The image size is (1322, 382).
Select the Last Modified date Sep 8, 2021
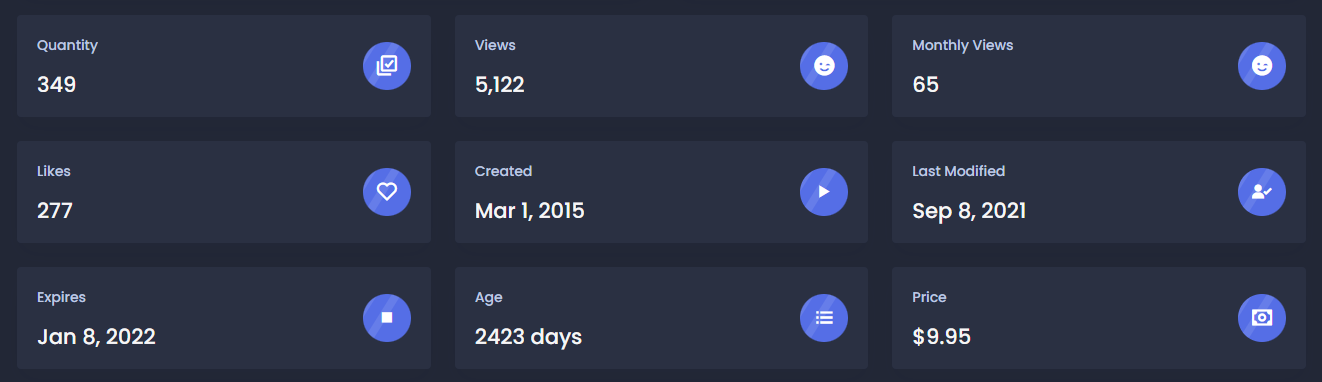[x=969, y=211]
